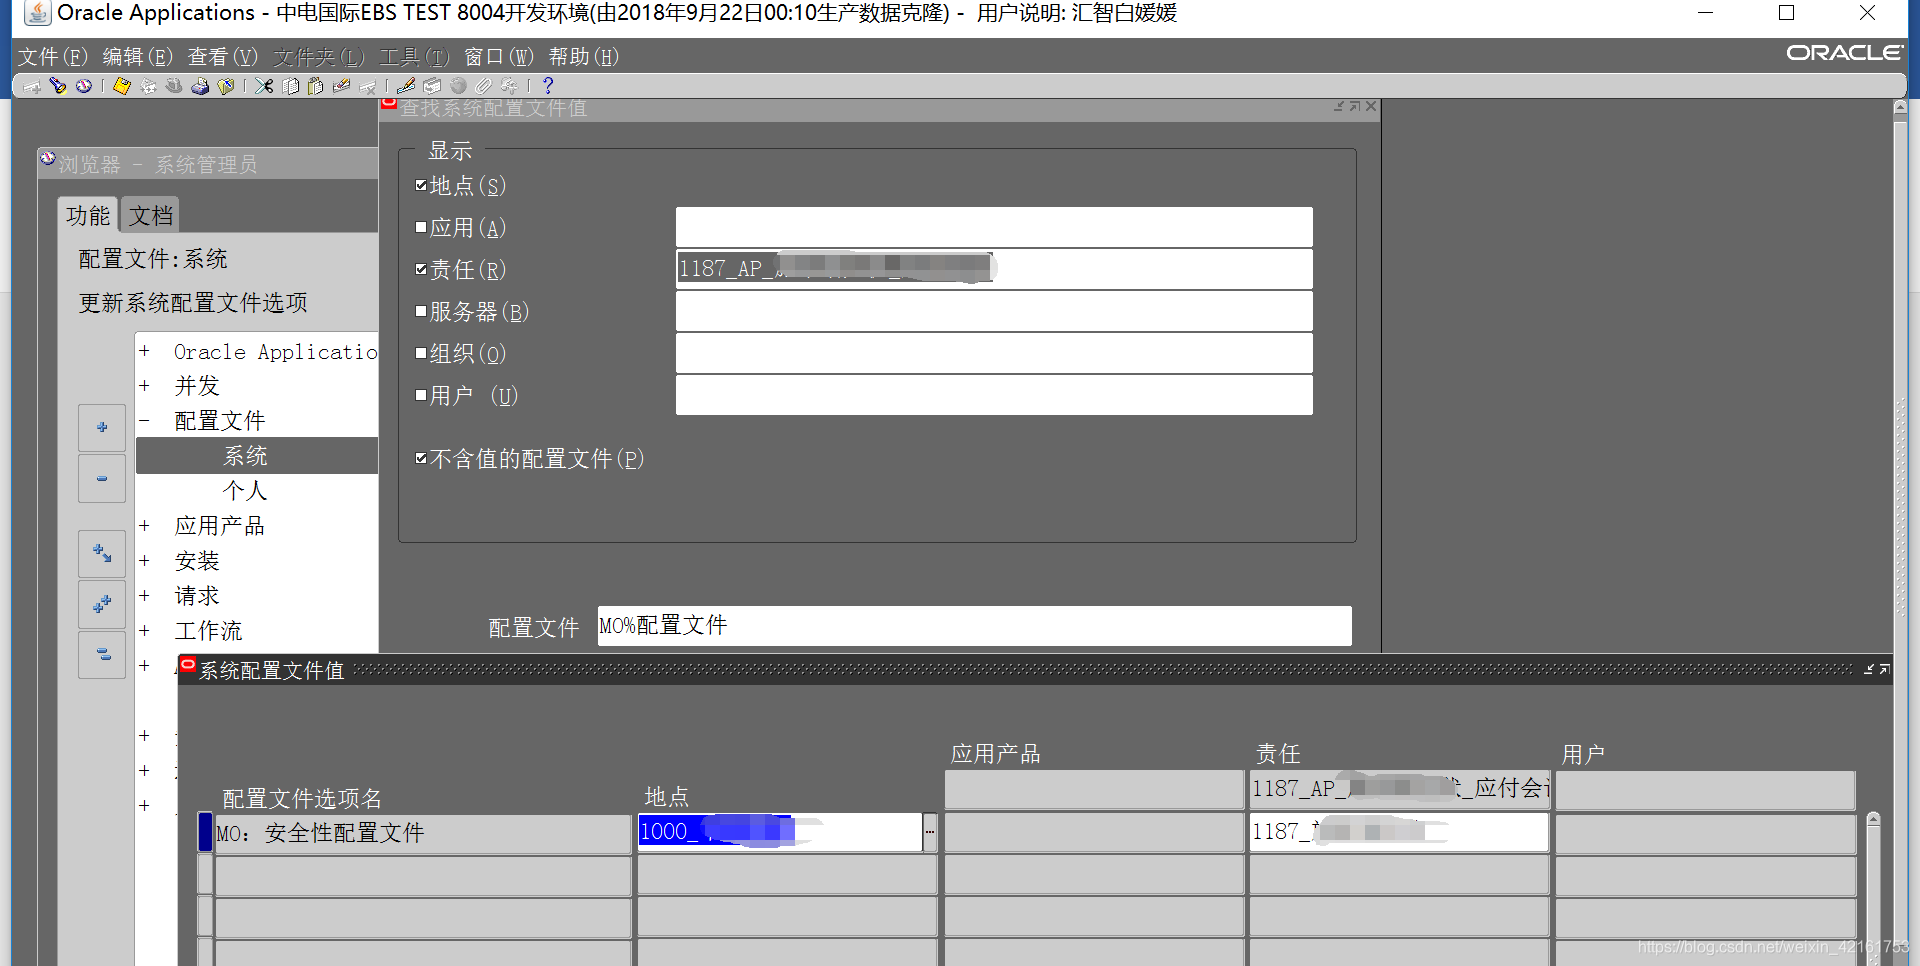This screenshot has width=1920, height=966.
Task: Switch to the 文档 tab
Action: click(x=151, y=215)
